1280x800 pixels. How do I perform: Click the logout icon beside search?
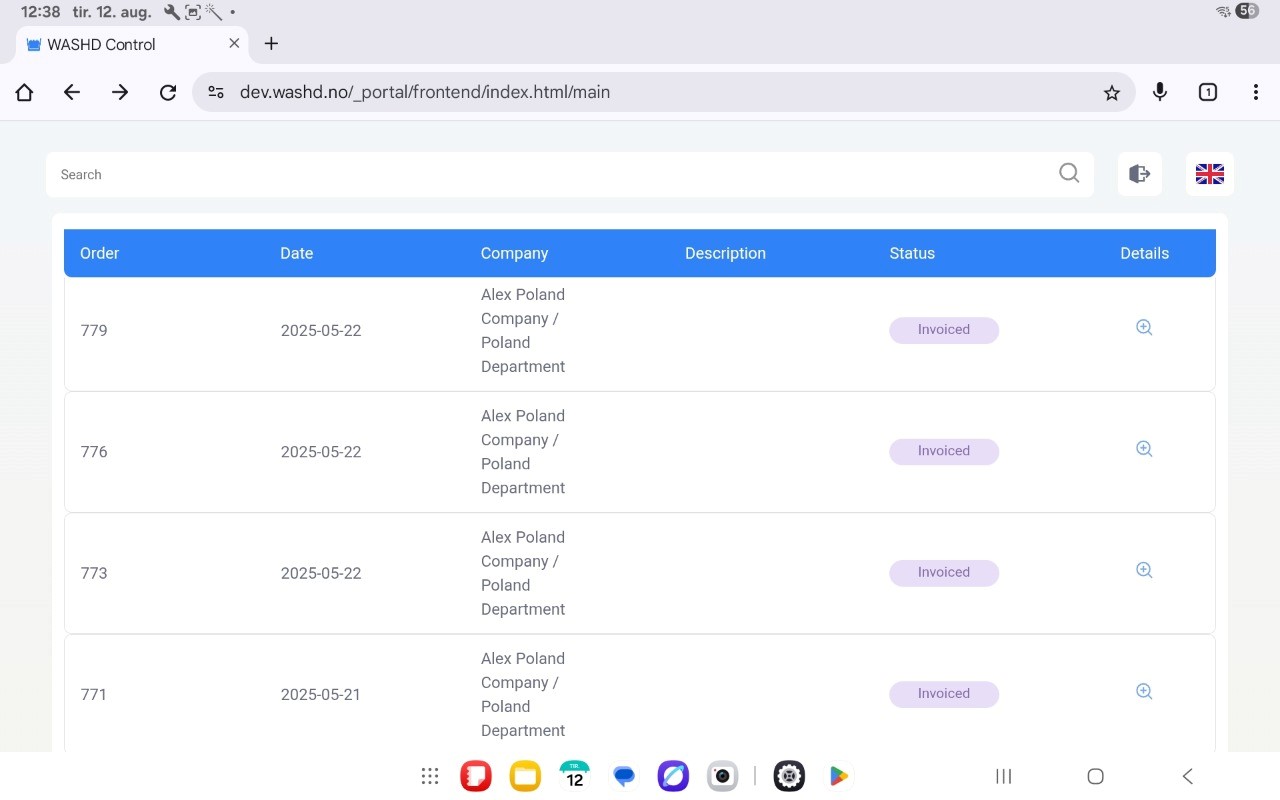(x=1139, y=174)
